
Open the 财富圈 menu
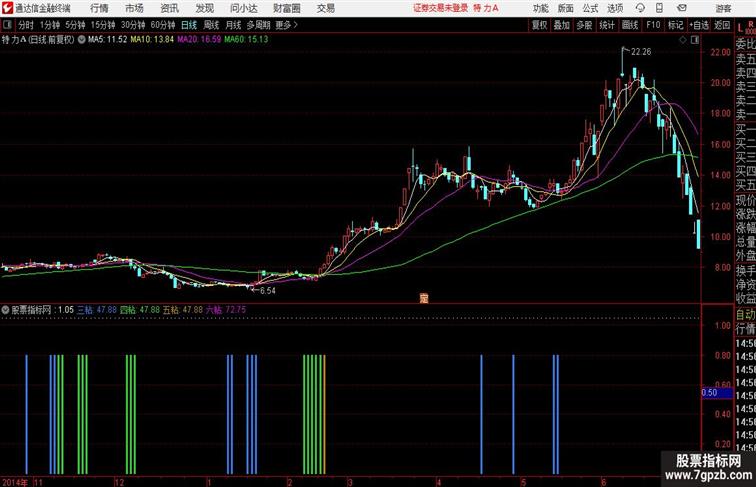(286, 8)
